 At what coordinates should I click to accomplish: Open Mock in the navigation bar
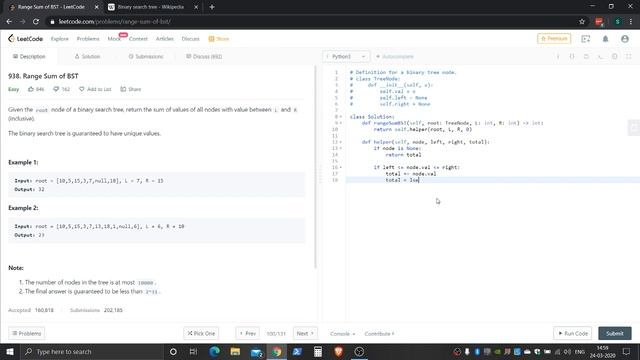tap(114, 39)
